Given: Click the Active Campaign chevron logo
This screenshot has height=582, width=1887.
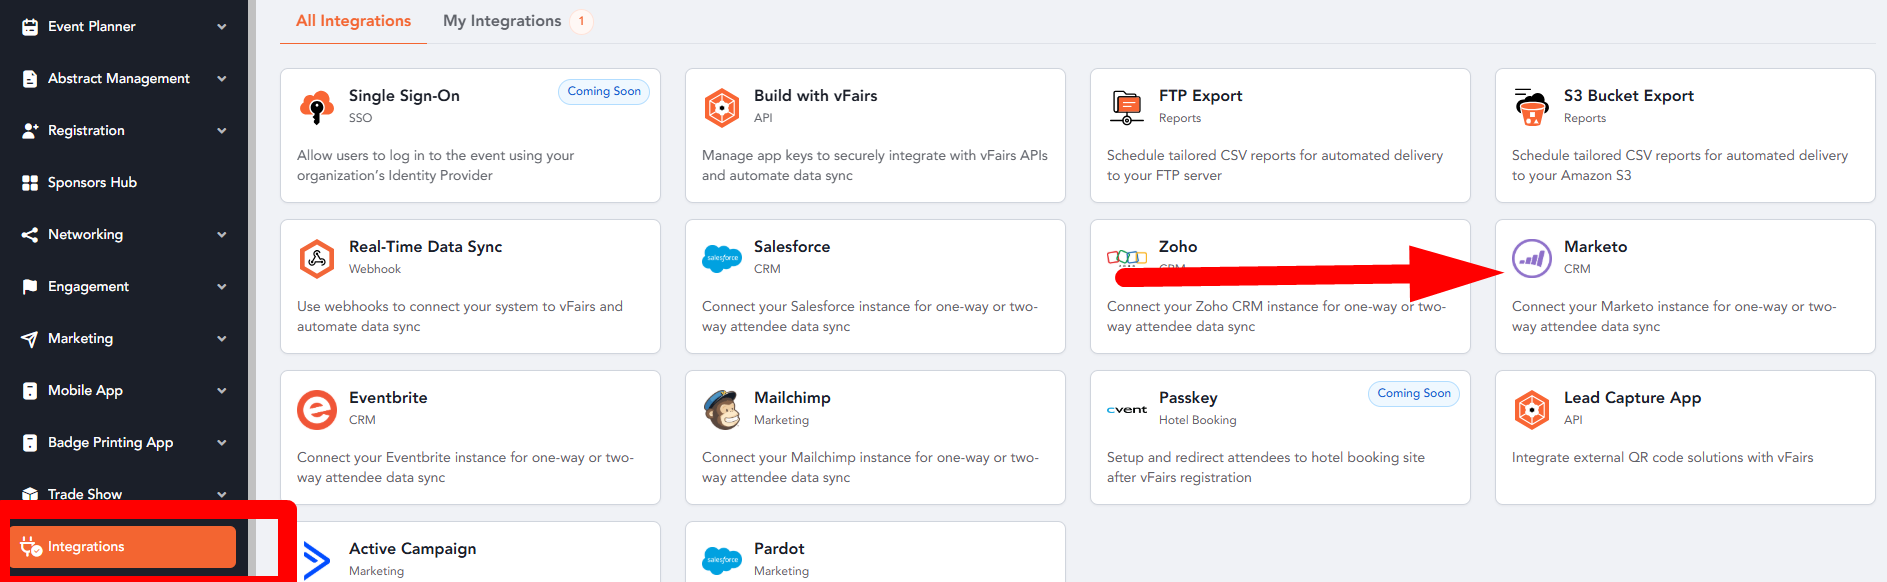Looking at the screenshot, I should click(x=317, y=560).
